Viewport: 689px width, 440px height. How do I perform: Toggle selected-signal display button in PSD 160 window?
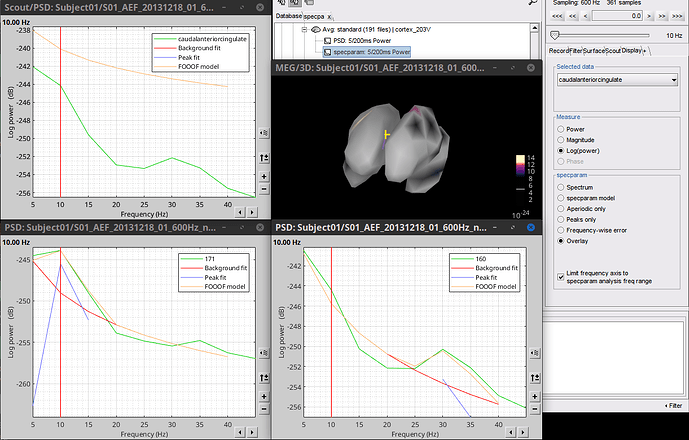[535, 353]
